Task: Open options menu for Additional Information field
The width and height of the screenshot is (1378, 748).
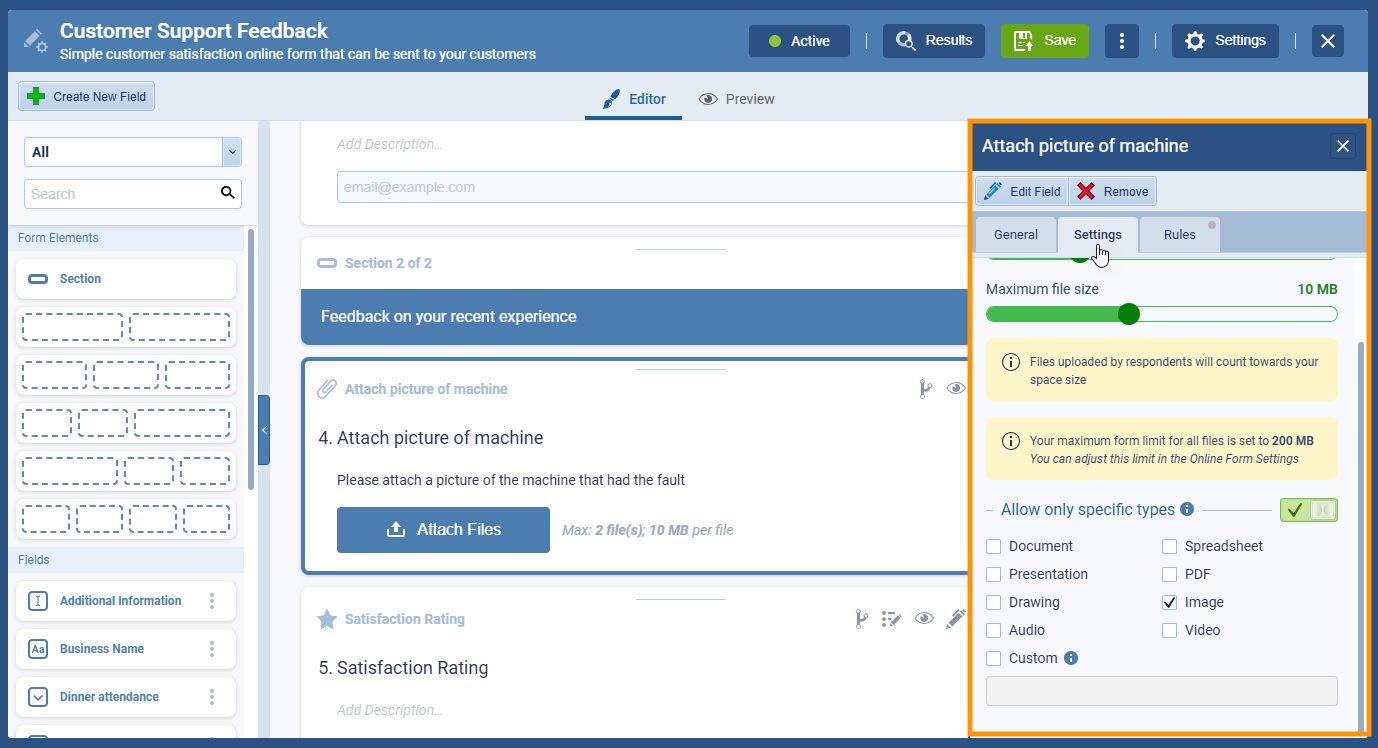Action: [x=212, y=601]
